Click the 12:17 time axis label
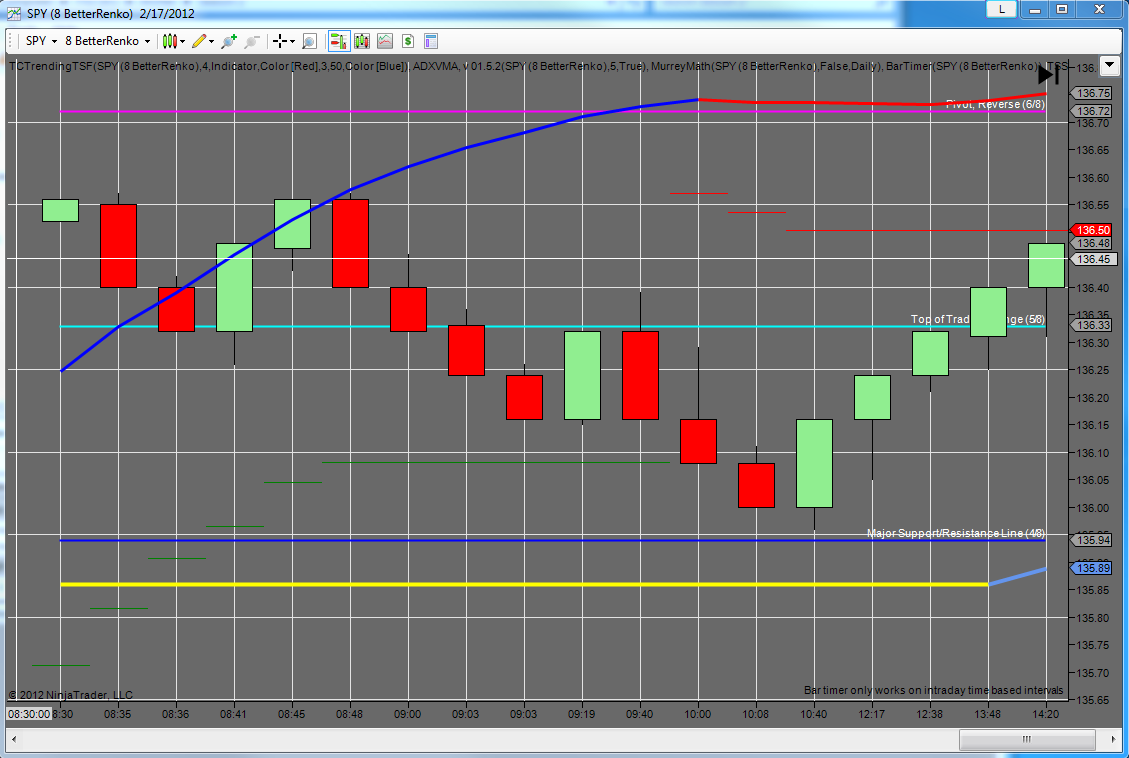Screen dimensions: 1129x758 [871, 714]
